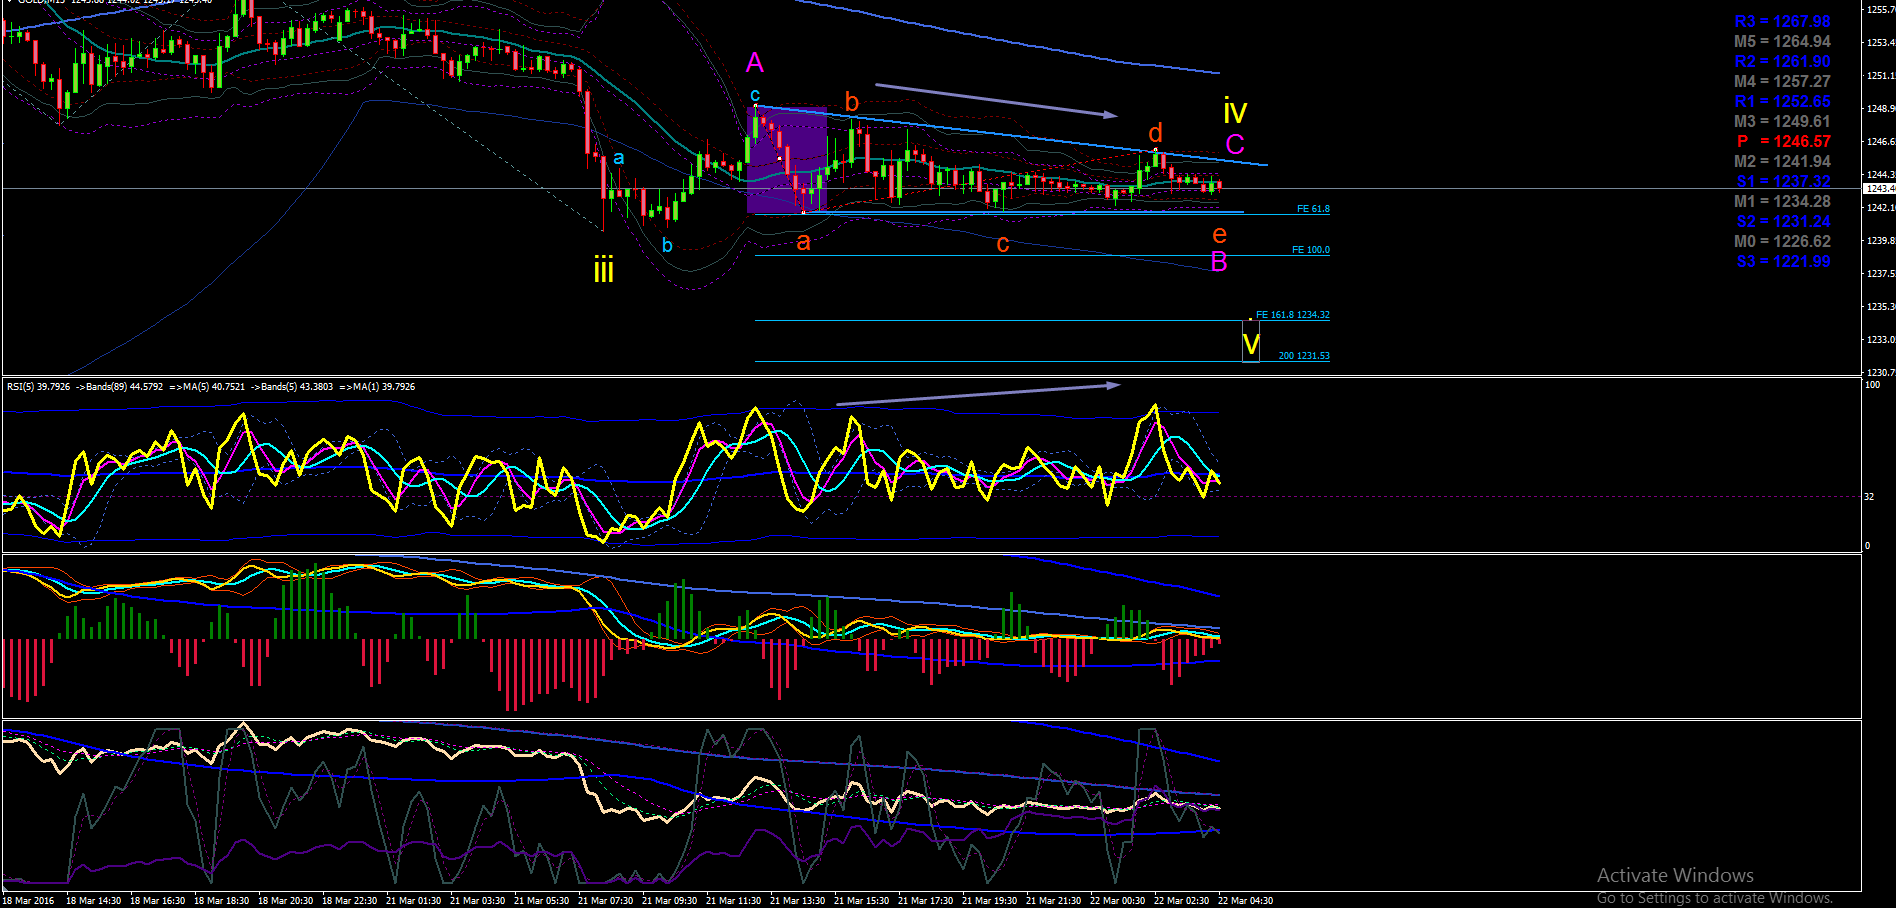Click the 22 Mar 00:30 time label
This screenshot has height=908, width=1896.
pos(1118,901)
